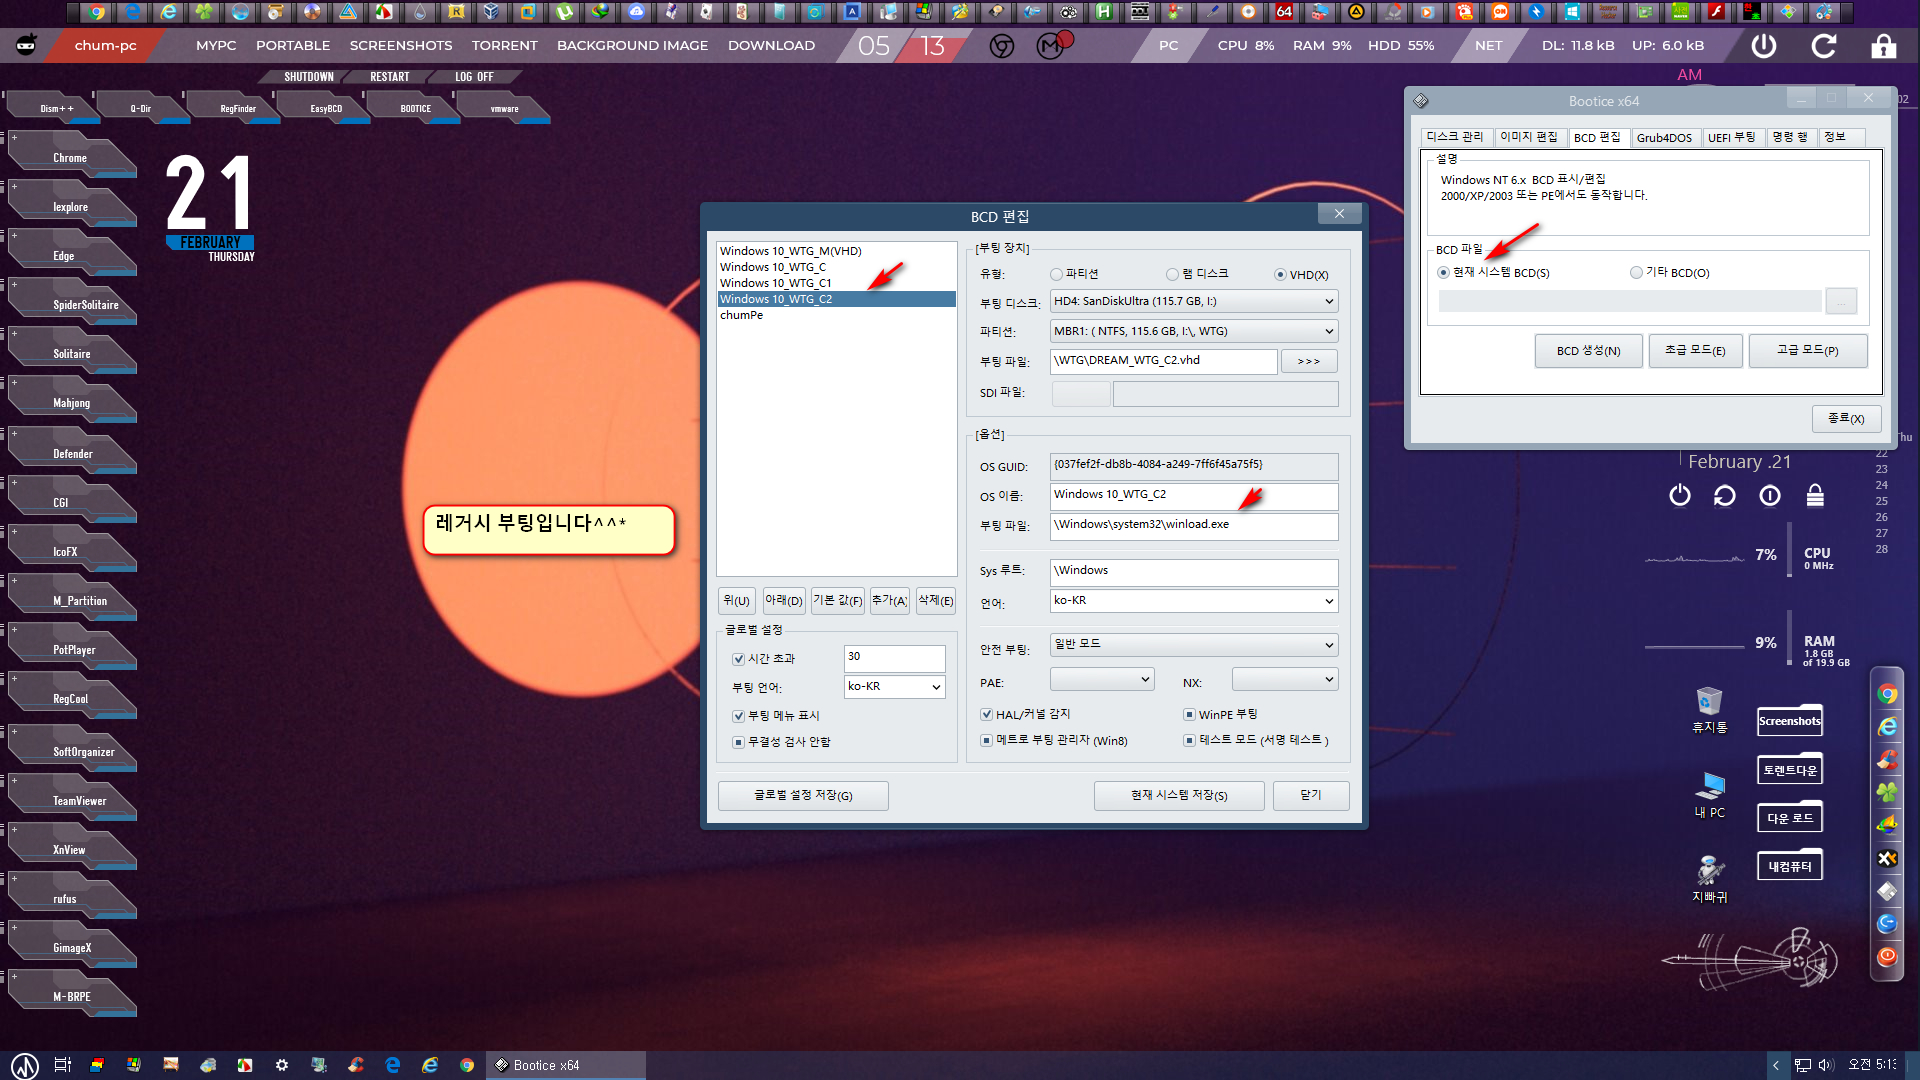Click the widget restart icon

1724,495
